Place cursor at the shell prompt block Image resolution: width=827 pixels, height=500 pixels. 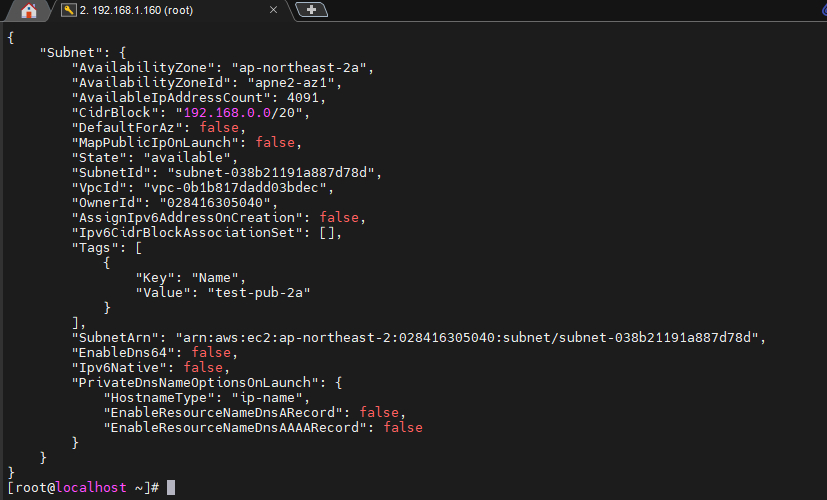(x=171, y=488)
